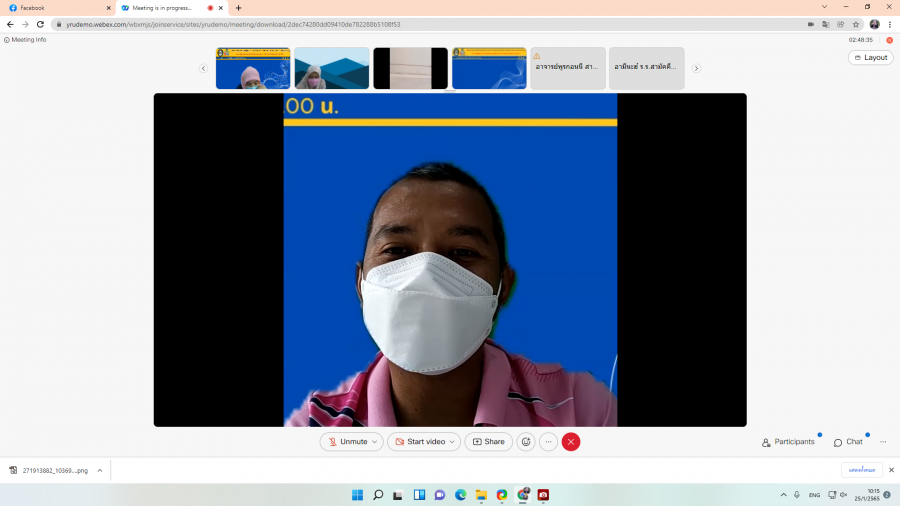Open the reactions emoji menu
Image resolution: width=900 pixels, height=506 pixels.
526,442
